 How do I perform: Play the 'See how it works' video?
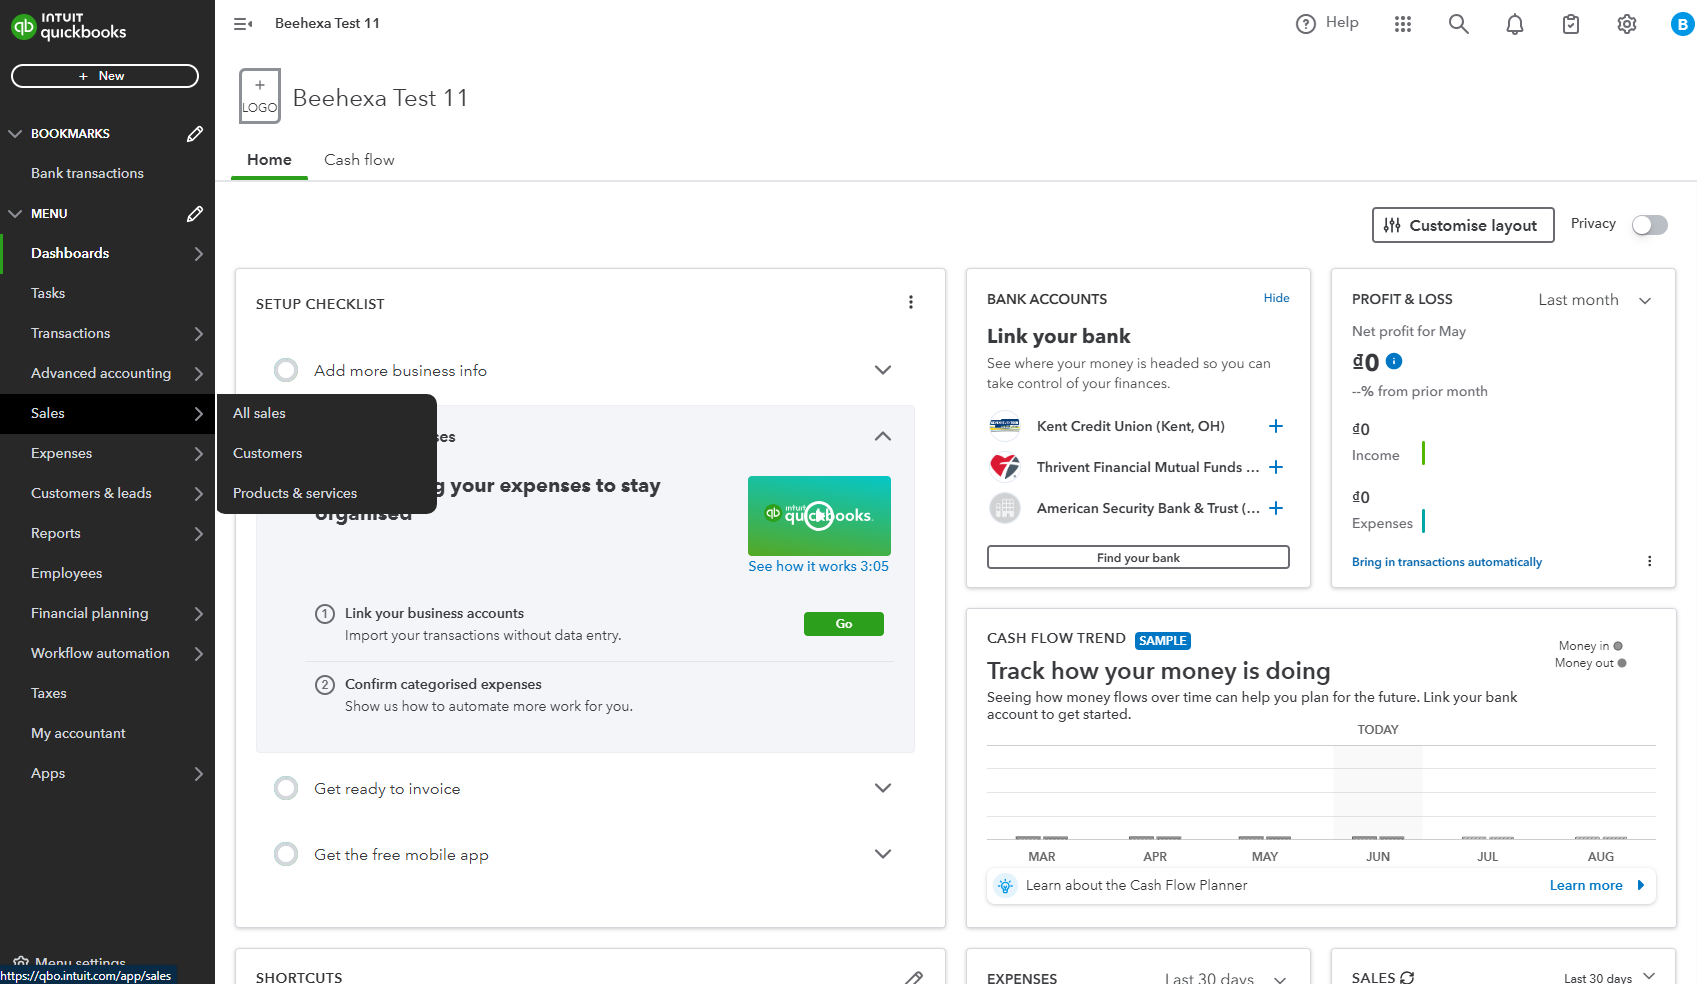(819, 515)
